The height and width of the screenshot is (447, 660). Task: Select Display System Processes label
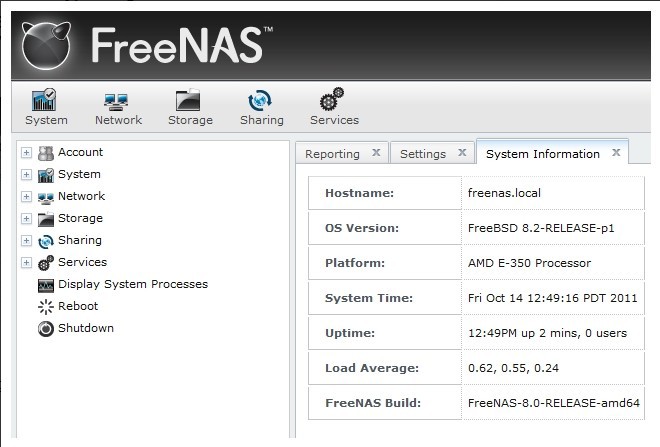[x=133, y=284]
